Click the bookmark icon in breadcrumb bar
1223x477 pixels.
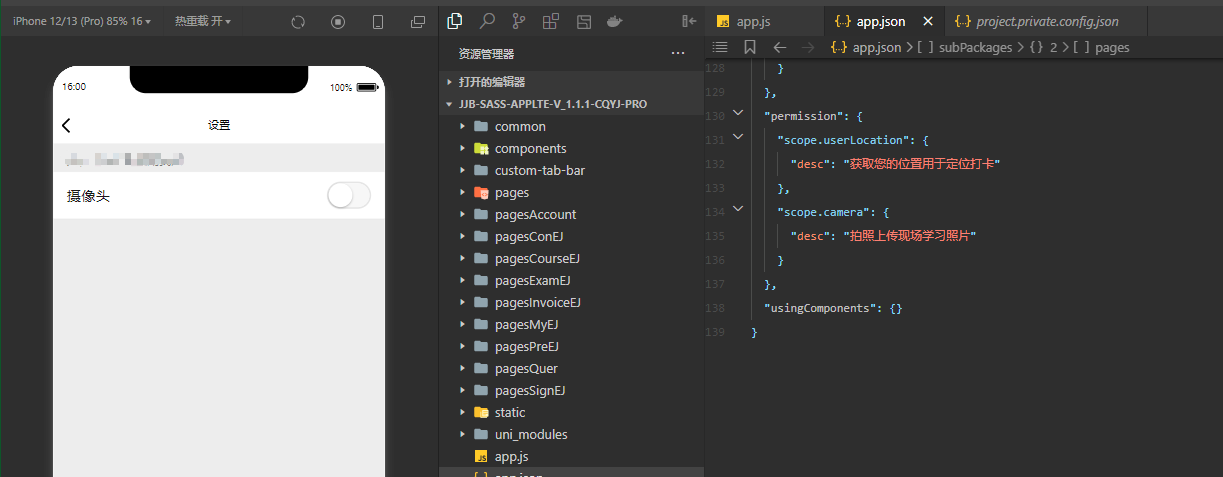click(x=750, y=47)
